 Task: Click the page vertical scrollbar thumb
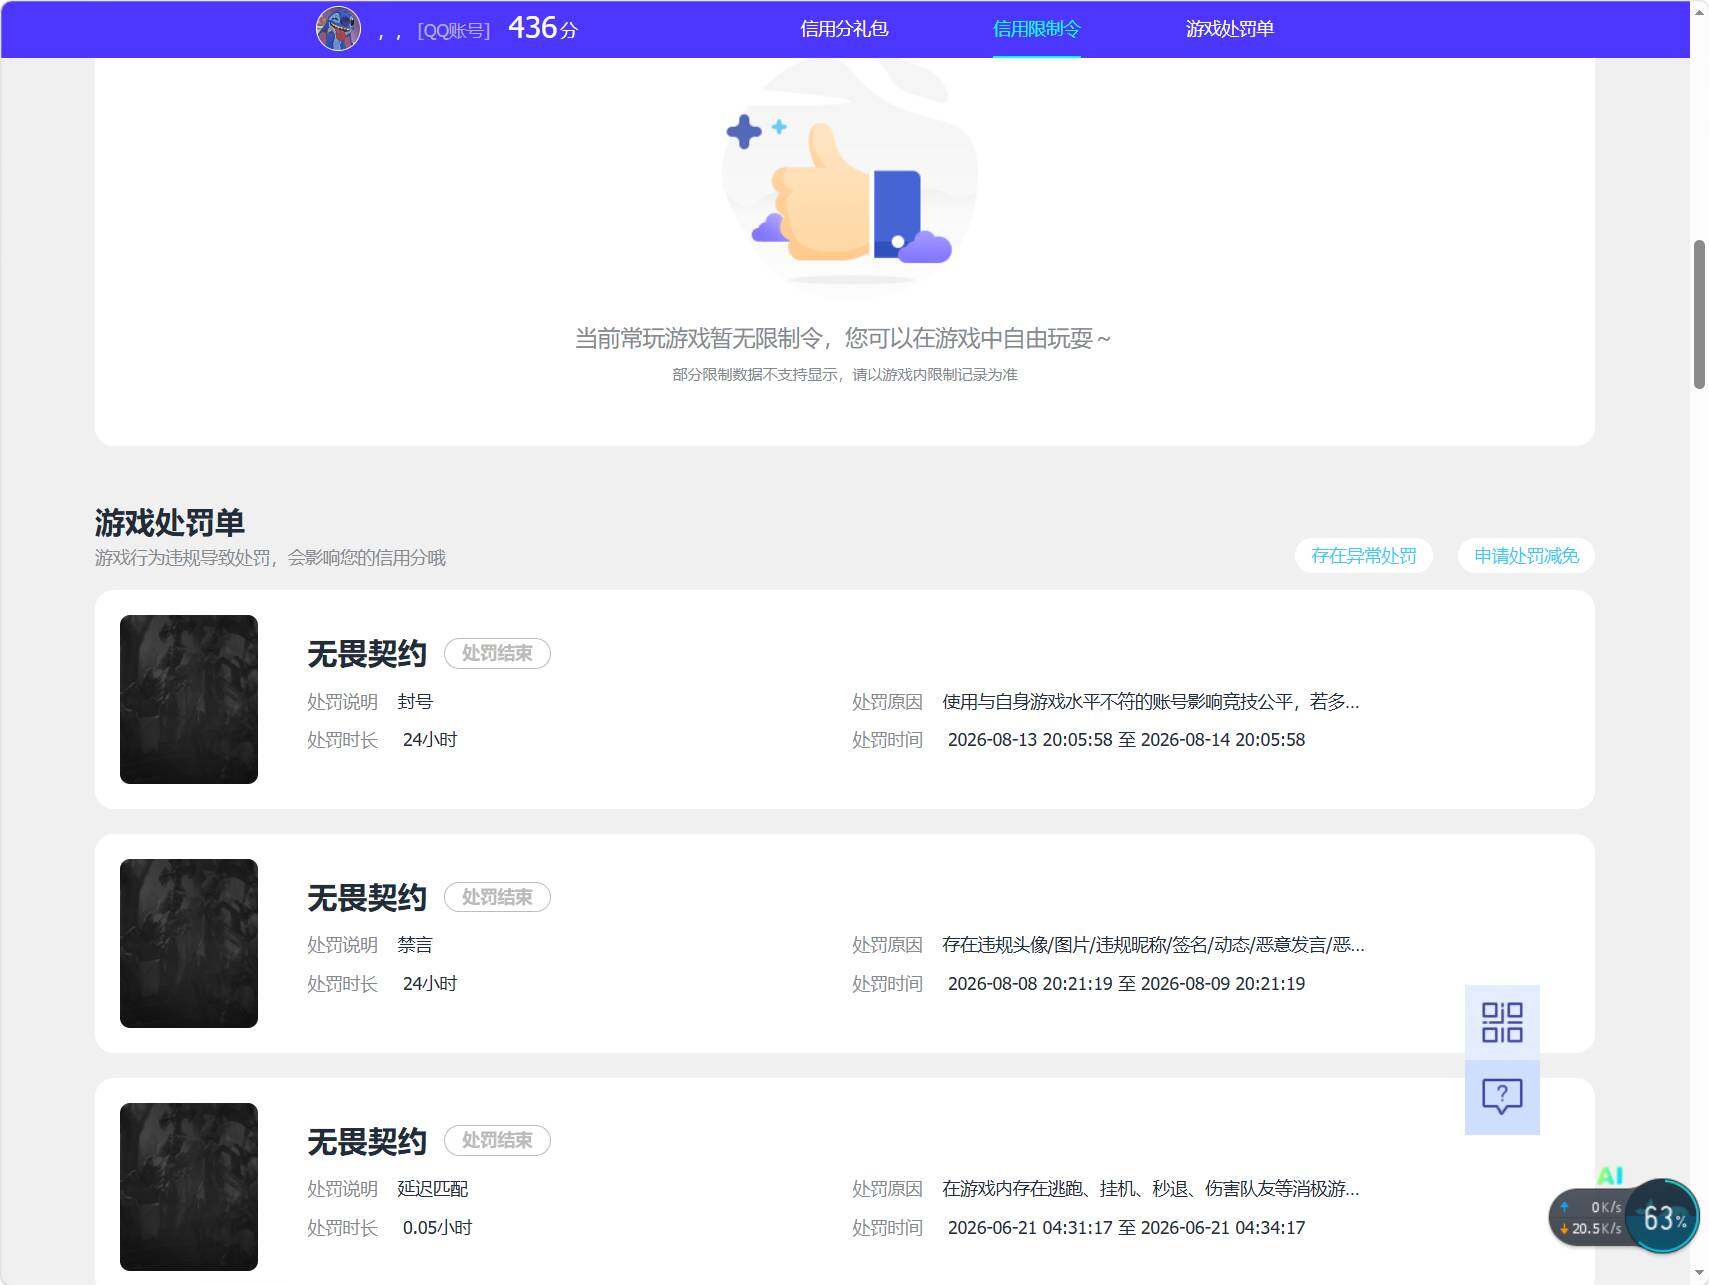click(1699, 314)
